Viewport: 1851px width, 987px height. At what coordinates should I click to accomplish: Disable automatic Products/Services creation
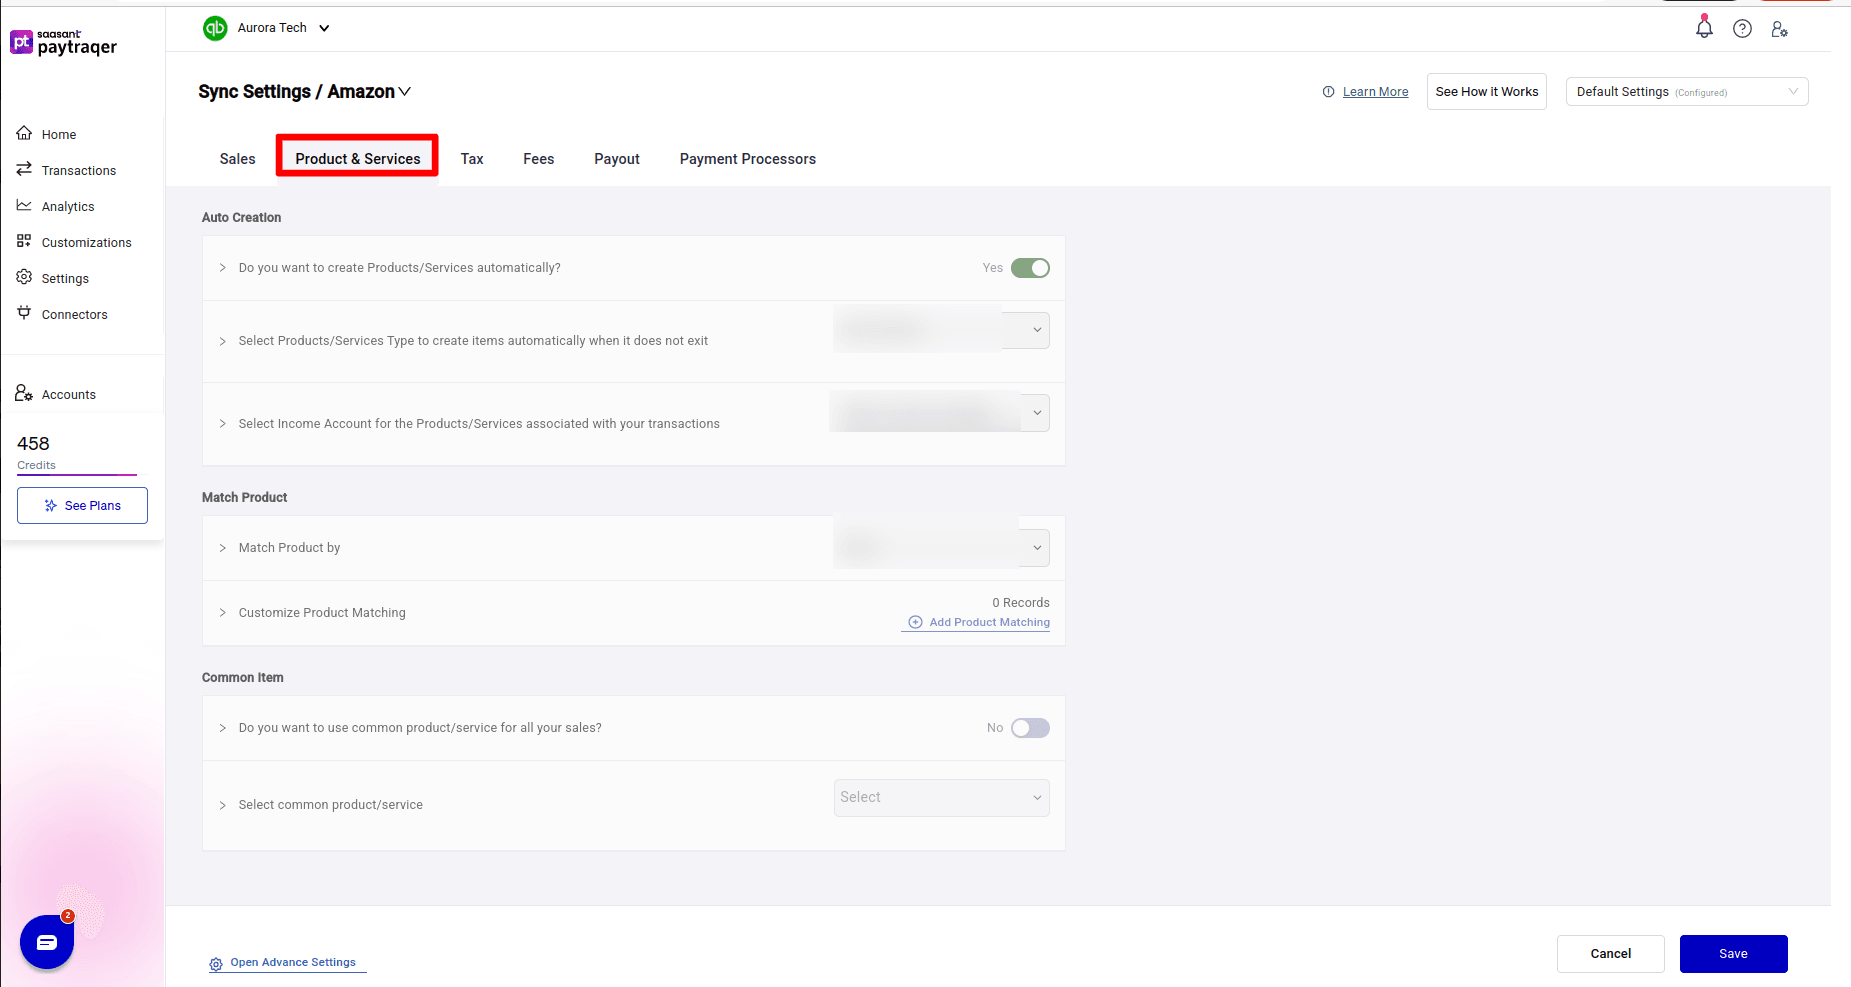pos(1032,267)
